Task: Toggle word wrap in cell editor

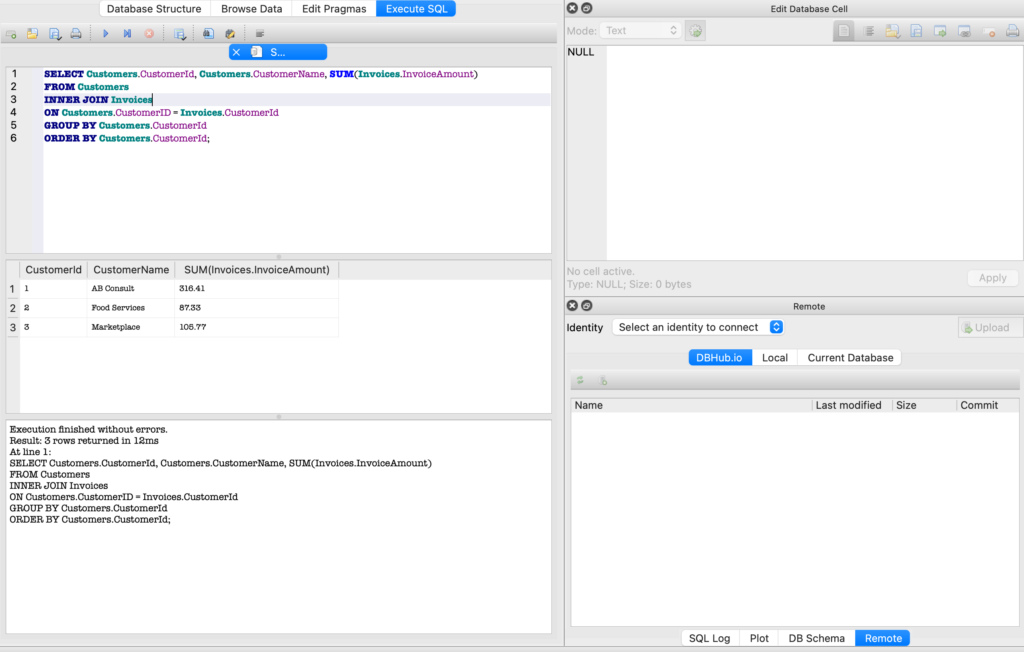Action: [x=869, y=31]
